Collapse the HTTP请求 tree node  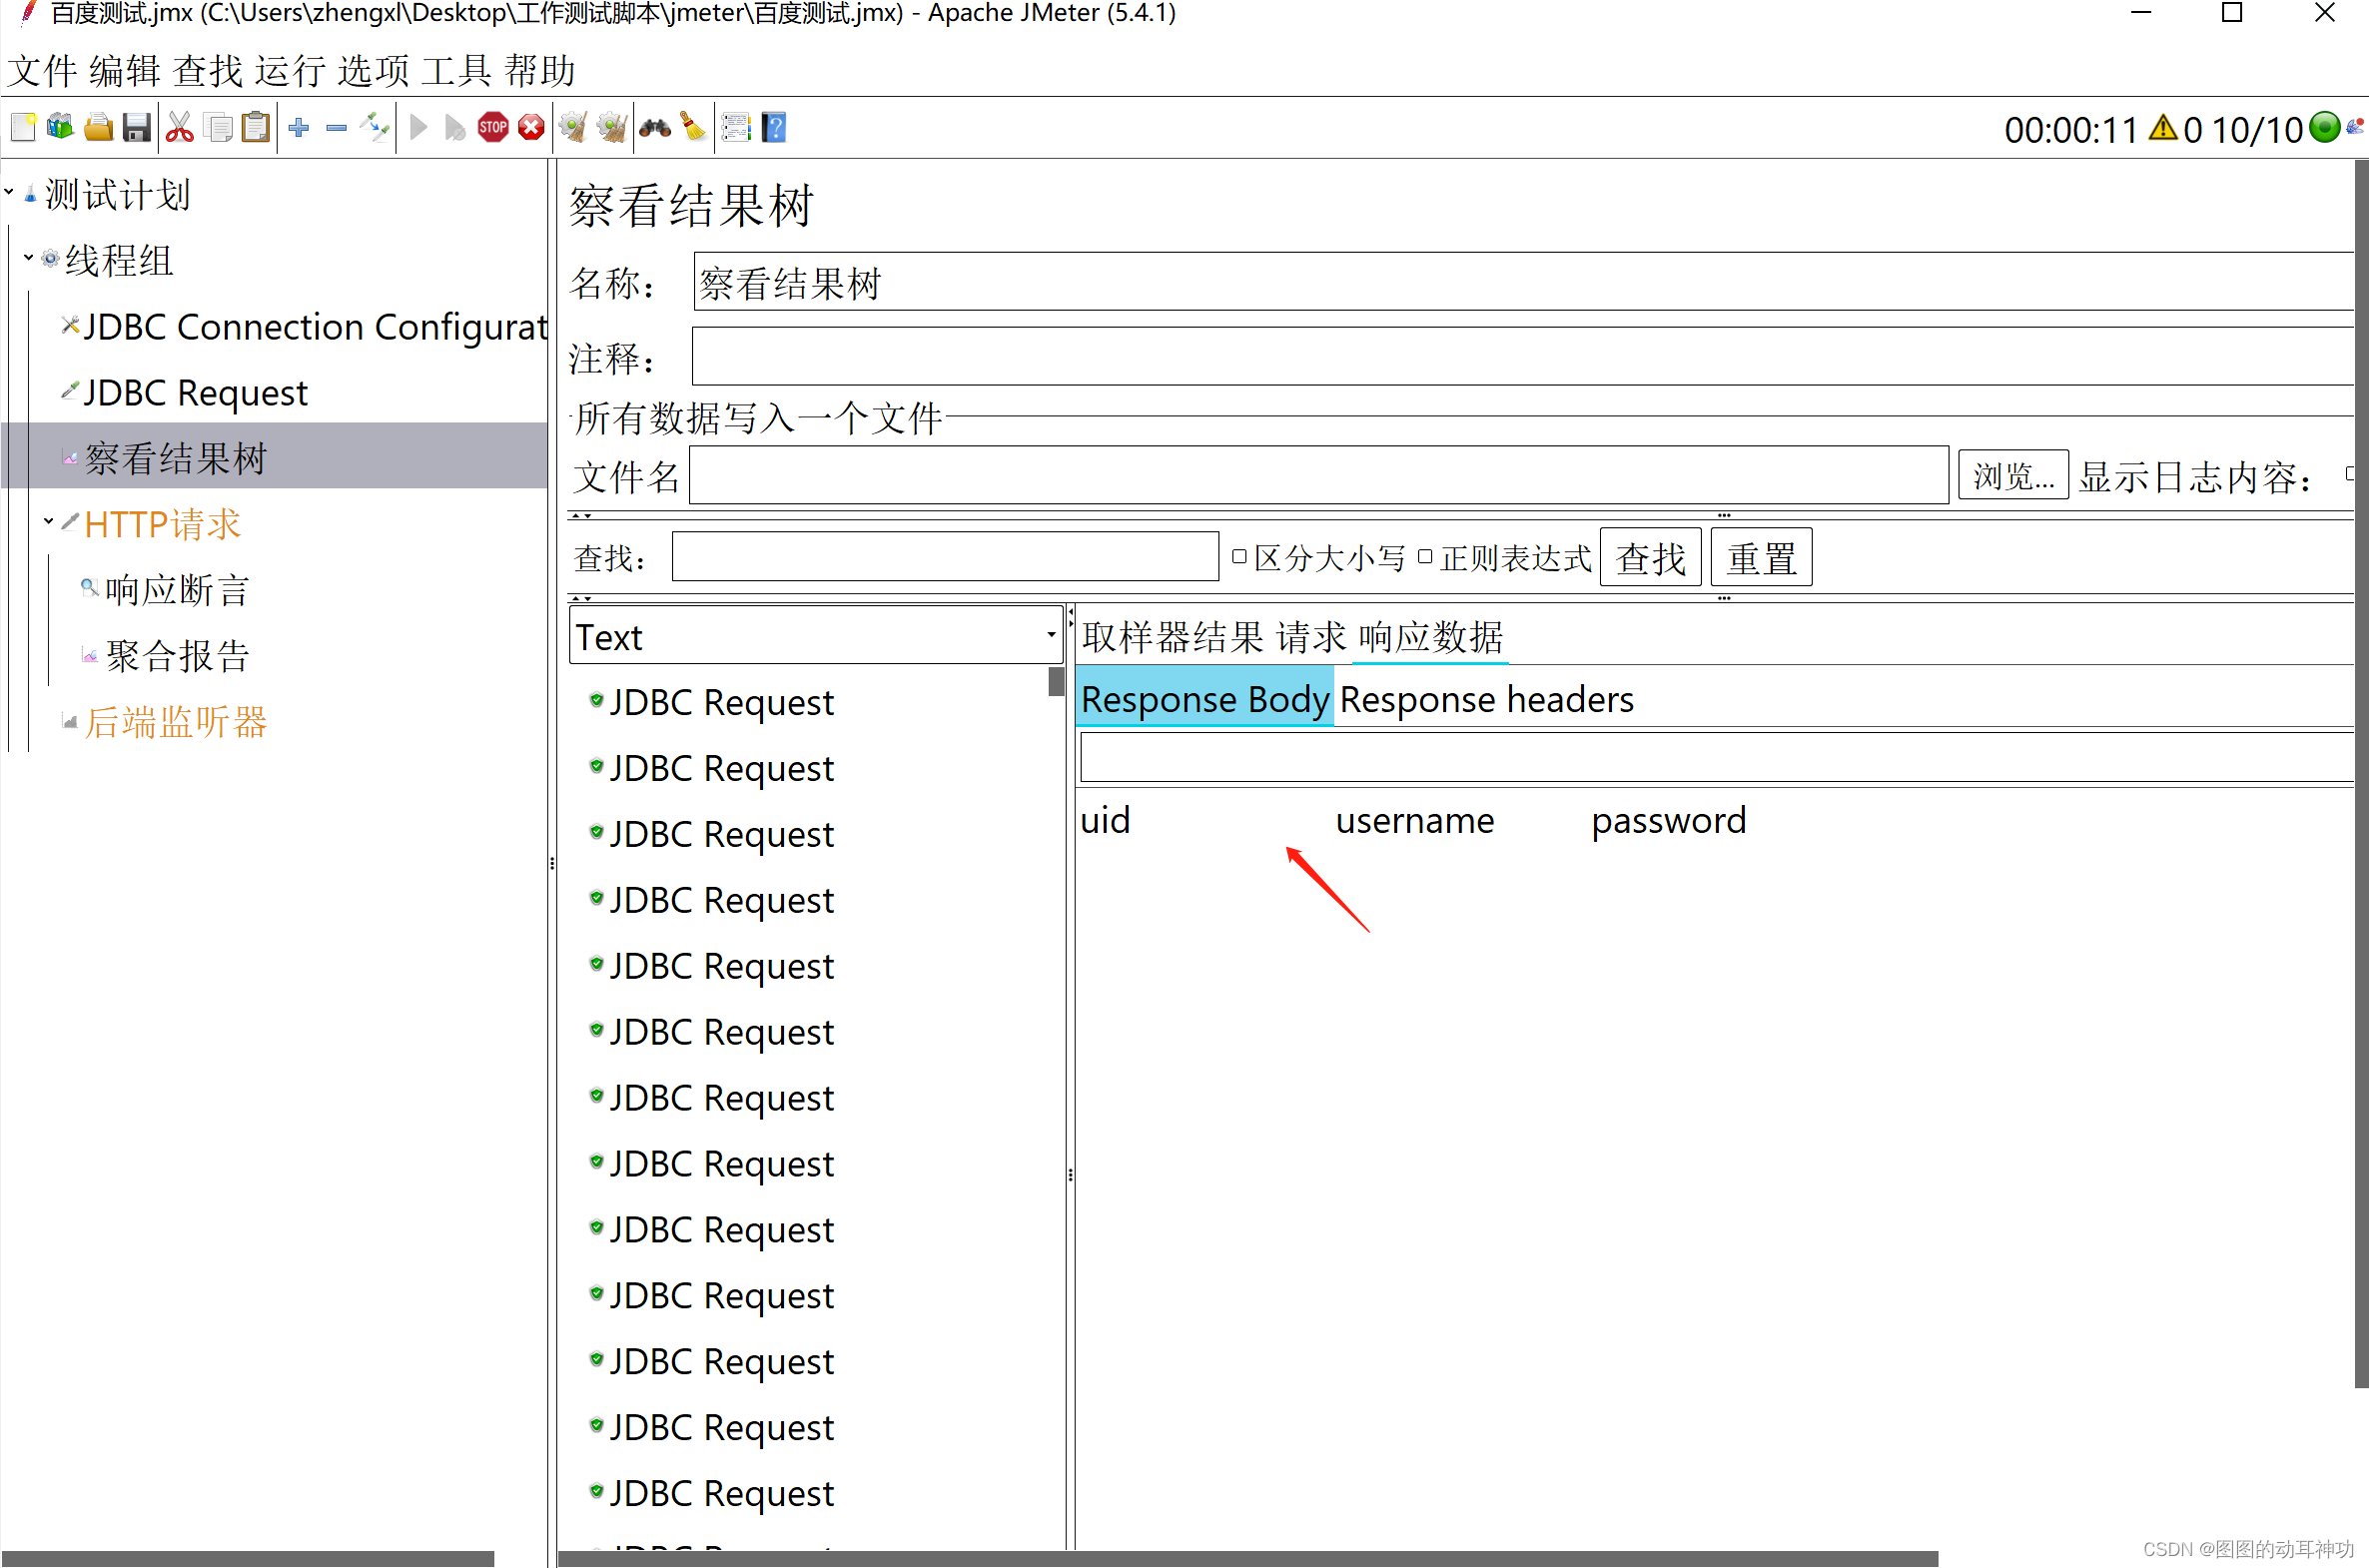coord(48,521)
